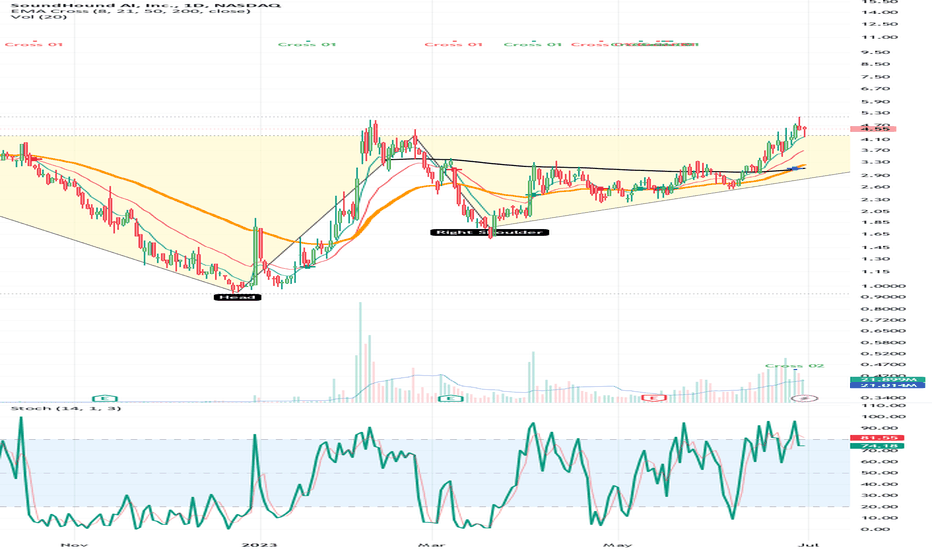Click the green 74.18 stochastic value label
This screenshot has height=550, width=932.
coord(877,445)
